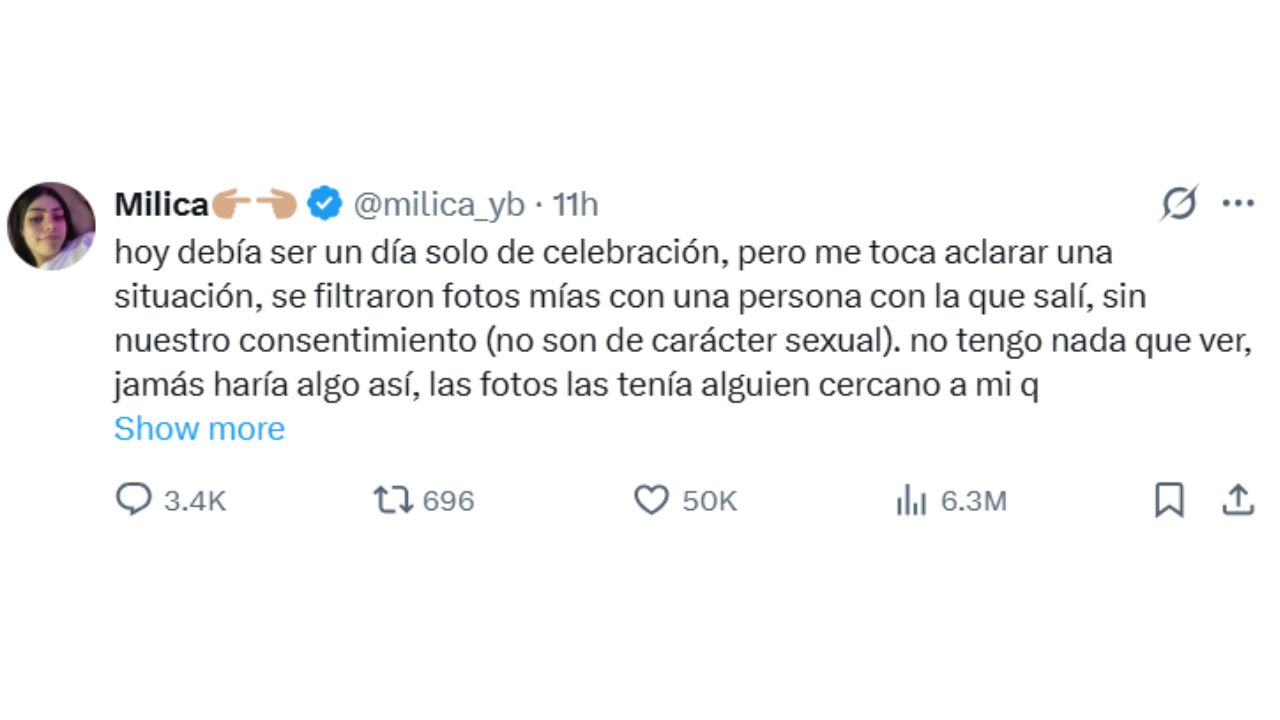Open the more options menu on the tweet
1280x720 pixels.
[1239, 202]
